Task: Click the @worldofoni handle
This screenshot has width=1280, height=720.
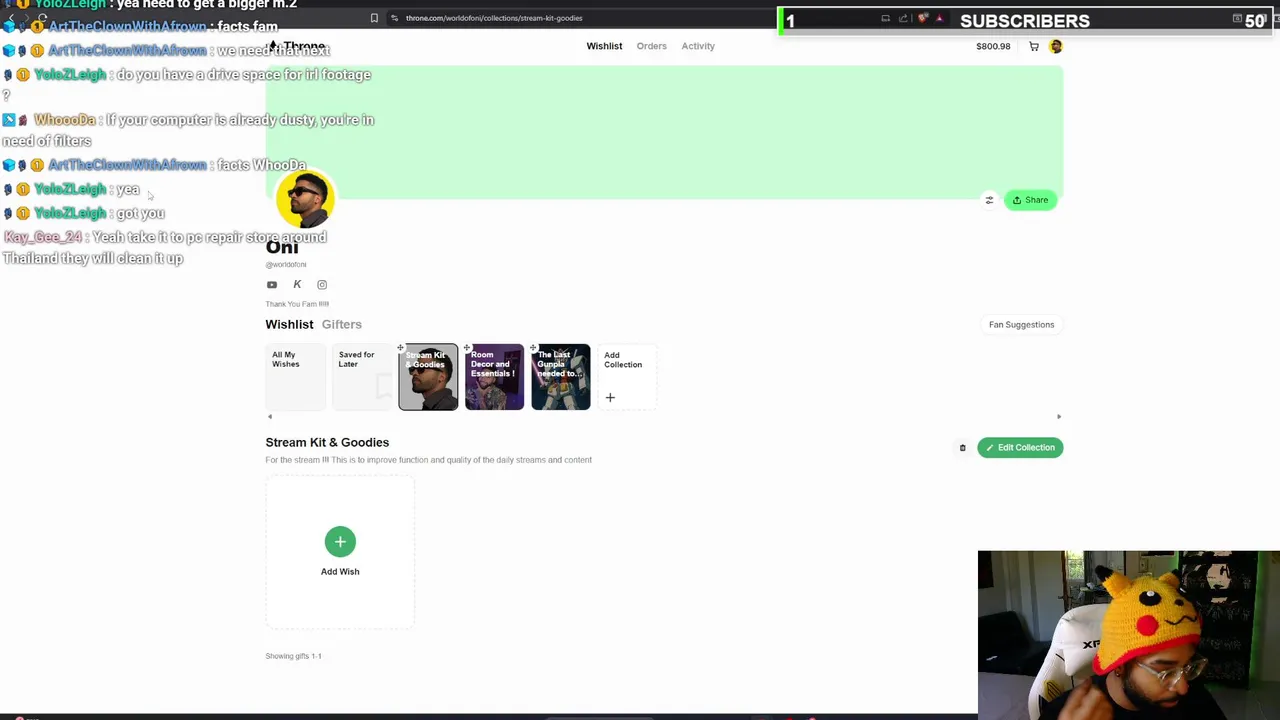Action: (286, 265)
